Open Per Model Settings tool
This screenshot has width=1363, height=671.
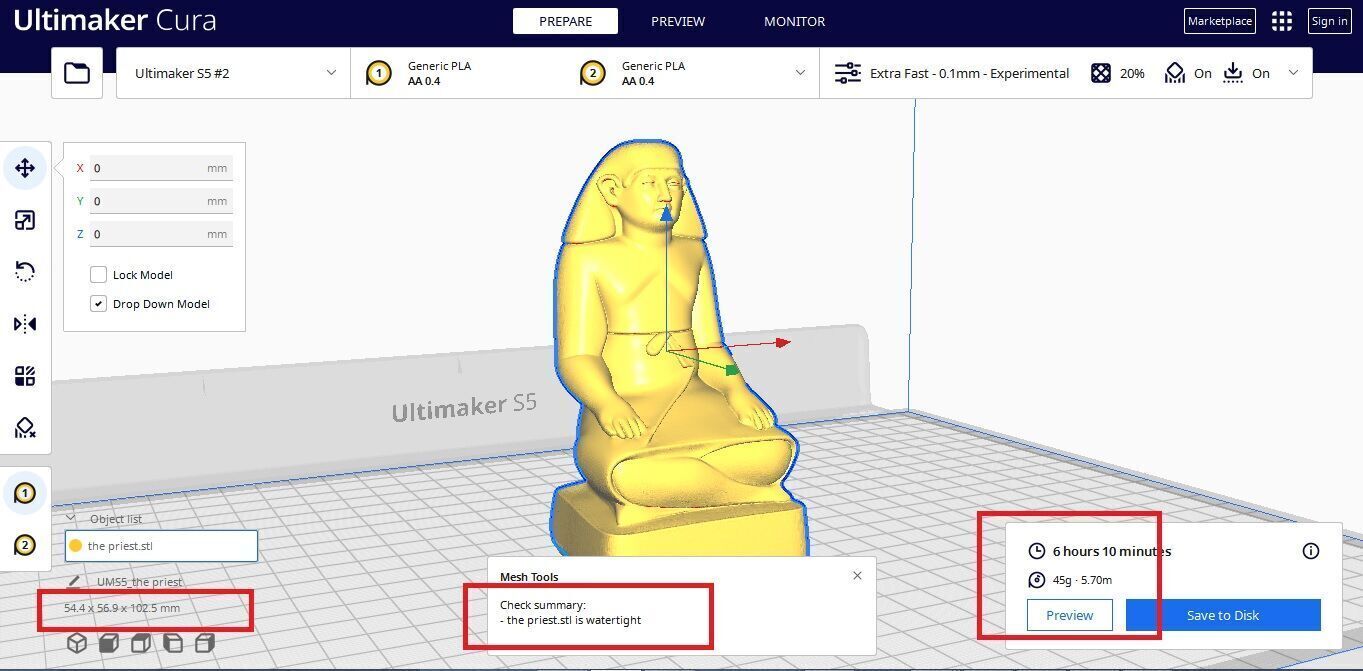25,376
